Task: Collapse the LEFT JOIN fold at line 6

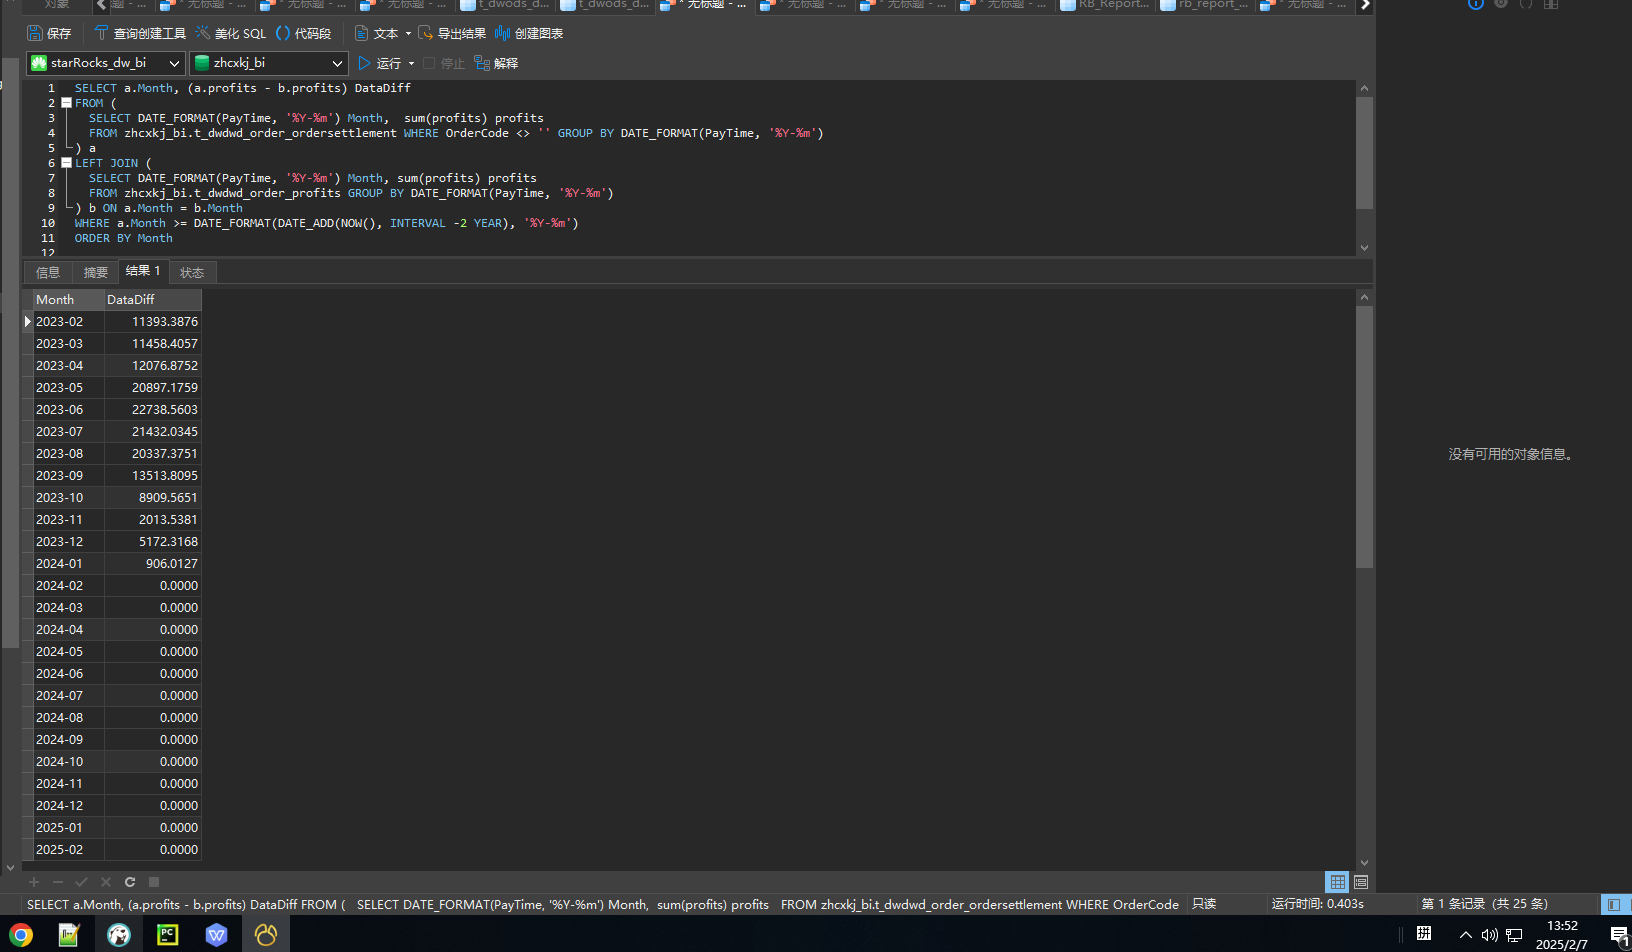Action: tap(66, 163)
